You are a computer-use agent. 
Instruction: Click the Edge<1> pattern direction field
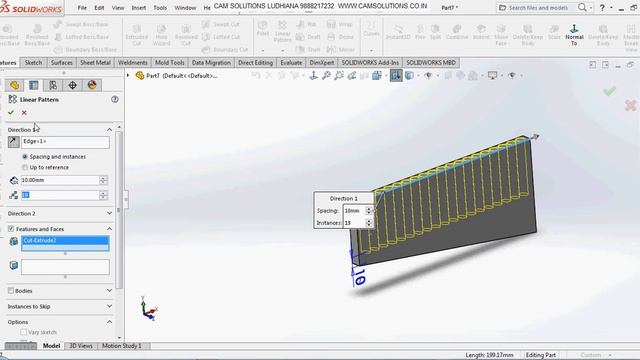click(x=65, y=142)
